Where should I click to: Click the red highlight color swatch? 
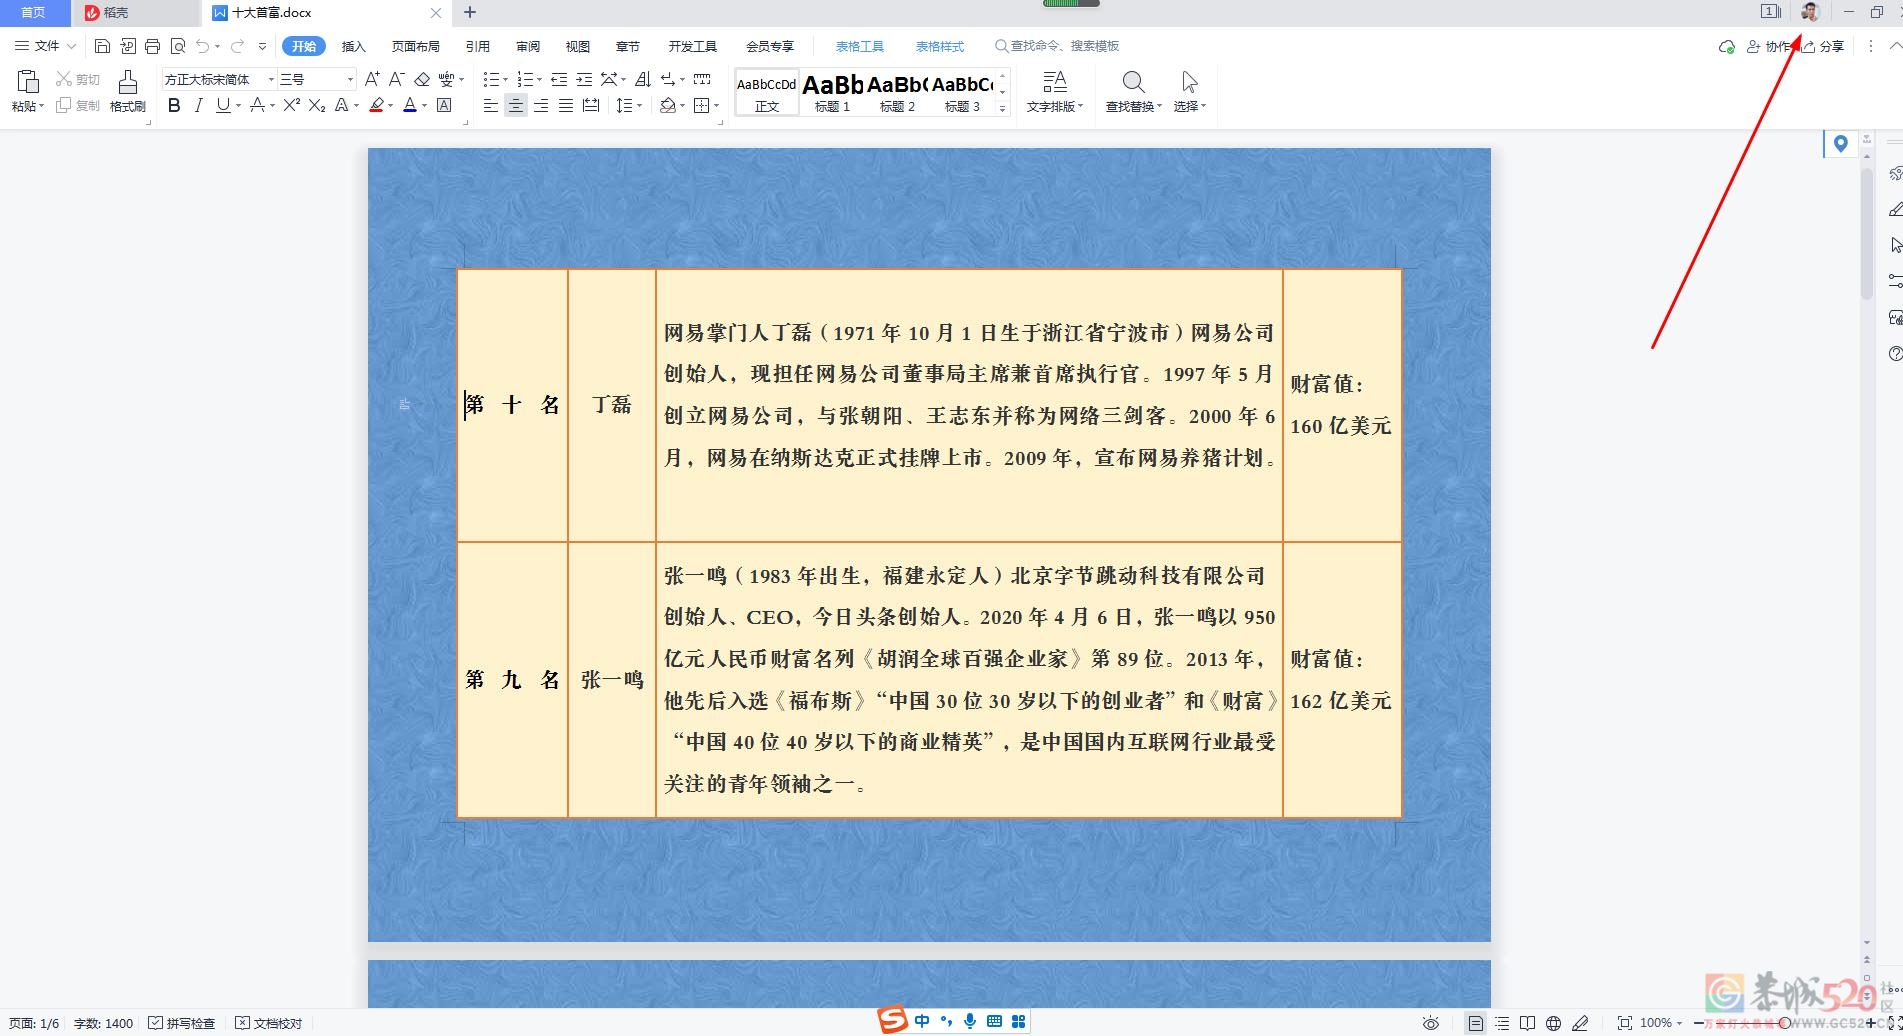tap(376, 105)
